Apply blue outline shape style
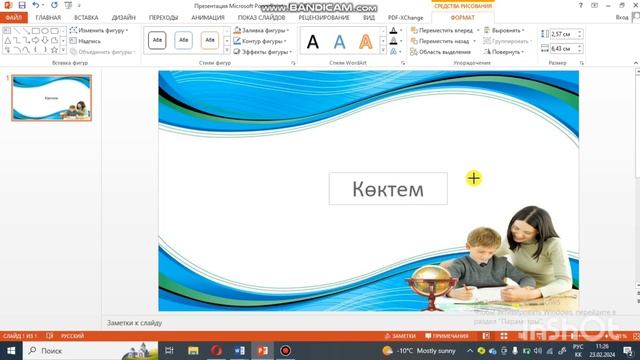 183,40
